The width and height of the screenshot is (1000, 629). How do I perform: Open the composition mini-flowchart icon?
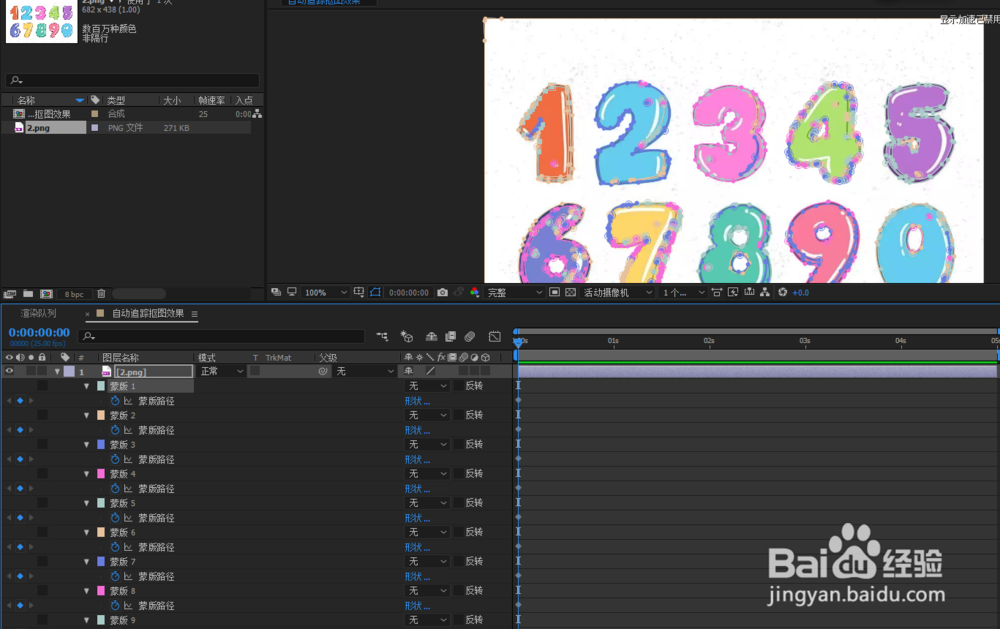pyautogui.click(x=382, y=336)
